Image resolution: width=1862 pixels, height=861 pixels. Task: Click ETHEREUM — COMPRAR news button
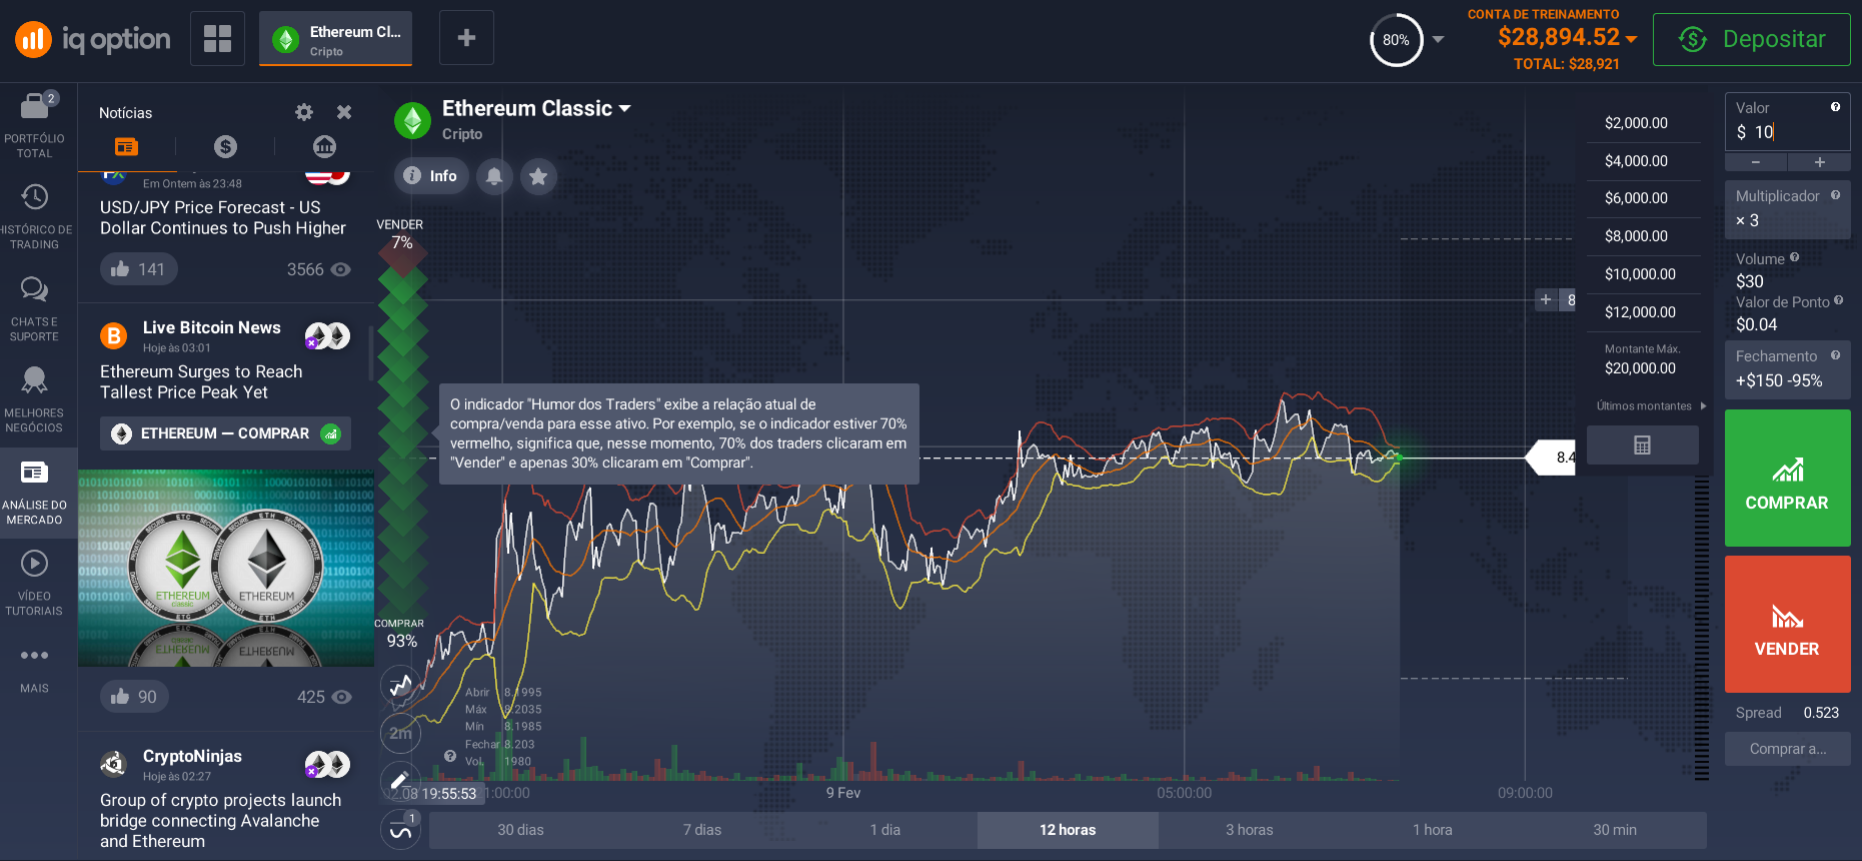click(226, 434)
